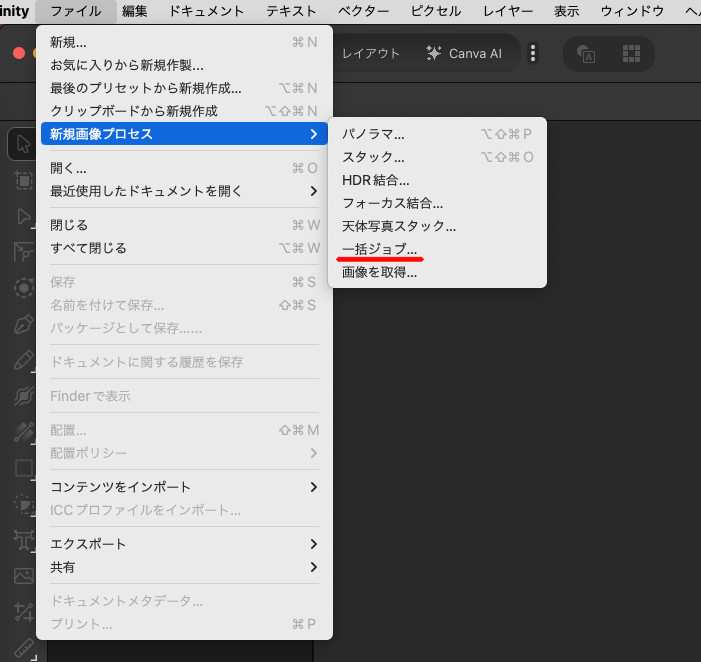The height and width of the screenshot is (662, 701).
Task: Click the Canva AI sparkle icon
Action: 433,53
